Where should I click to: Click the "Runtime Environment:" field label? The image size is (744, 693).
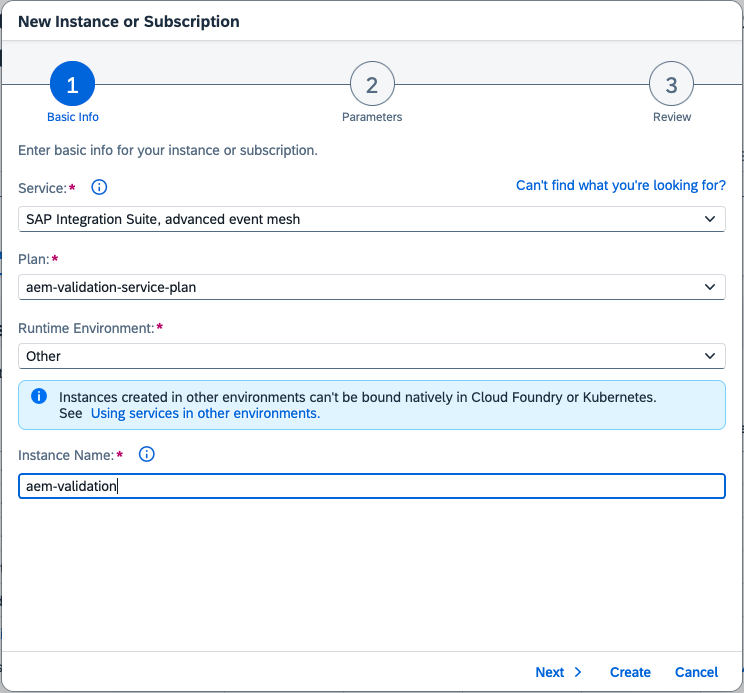86,328
